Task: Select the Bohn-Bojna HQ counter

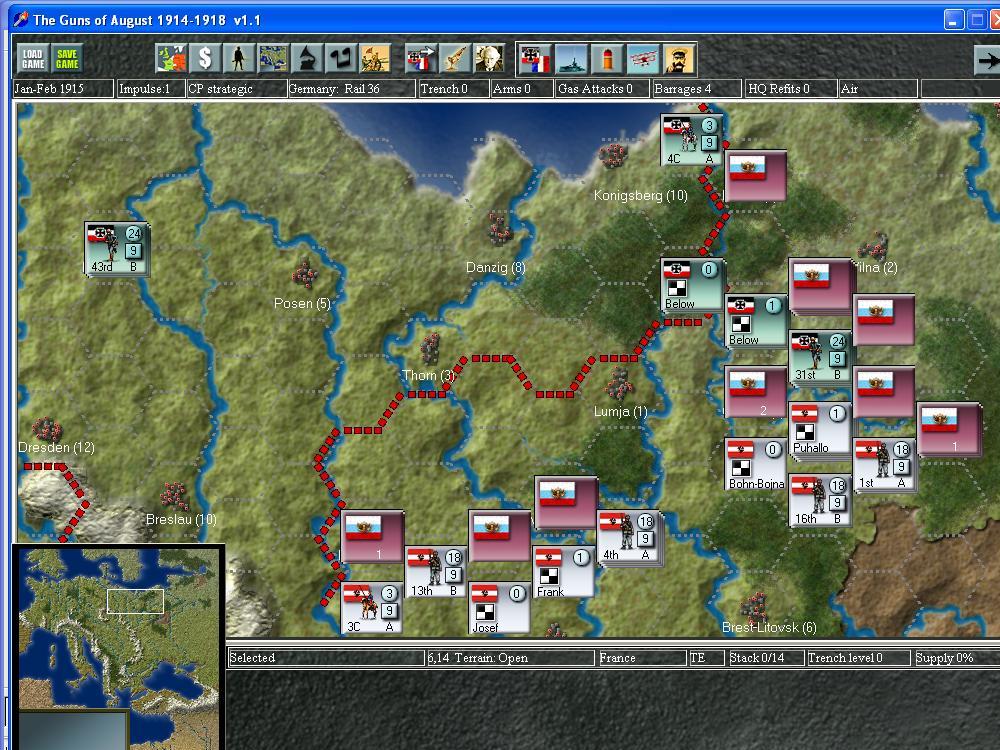Action: 756,464
